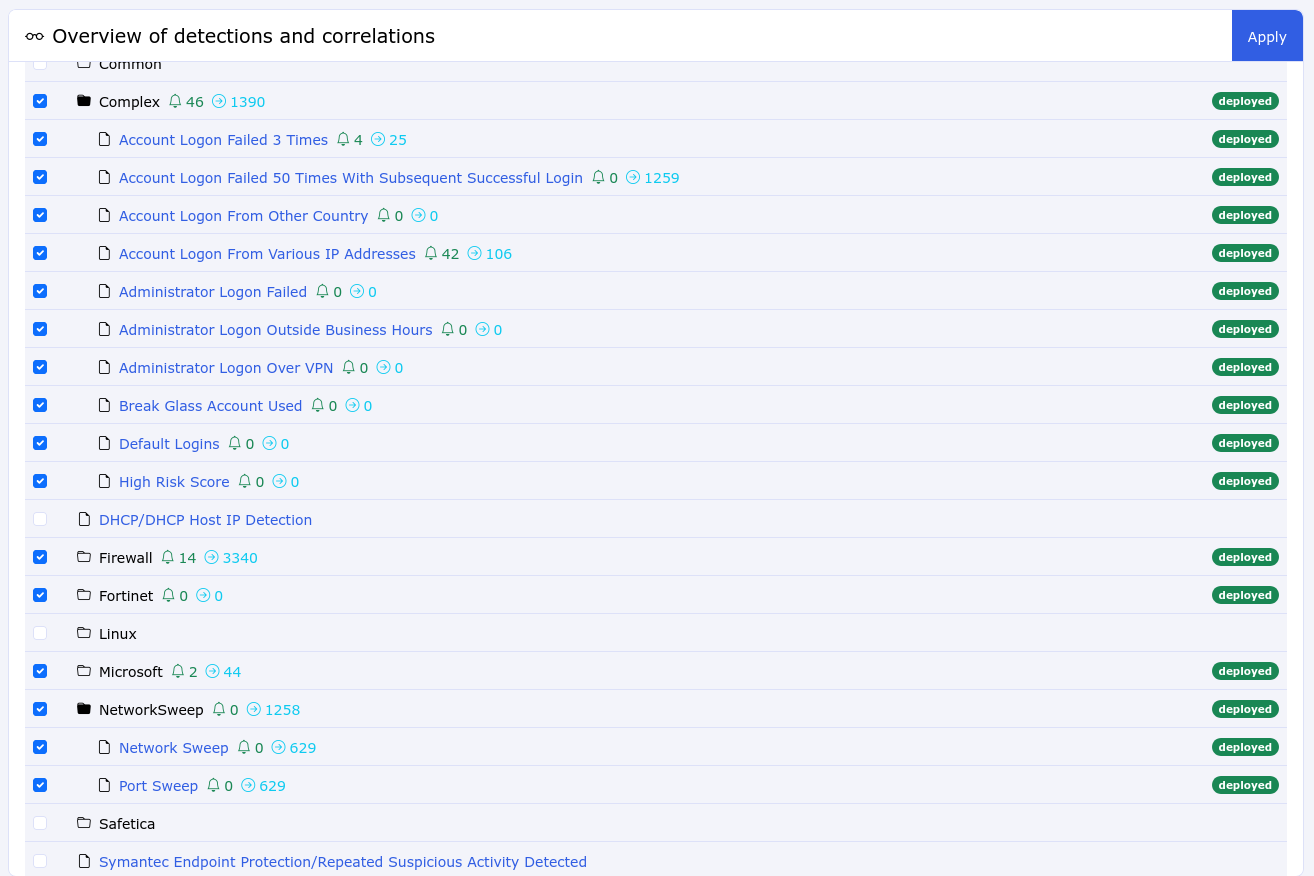The width and height of the screenshot is (1314, 876).
Task: Click the arrow icon showing 629 beside Port Sweep
Action: click(246, 785)
